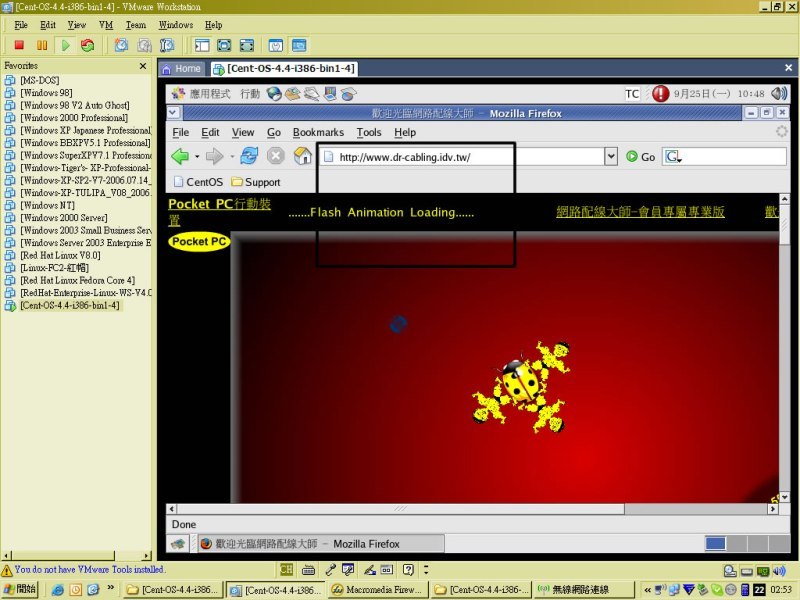800x600 pixels.
Task: Click the Firefox Stop button
Action: pos(276,156)
